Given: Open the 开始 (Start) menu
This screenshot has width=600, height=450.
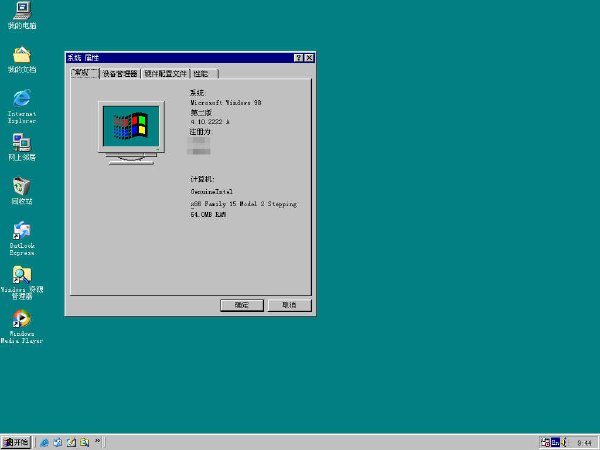Looking at the screenshot, I should [x=16, y=443].
